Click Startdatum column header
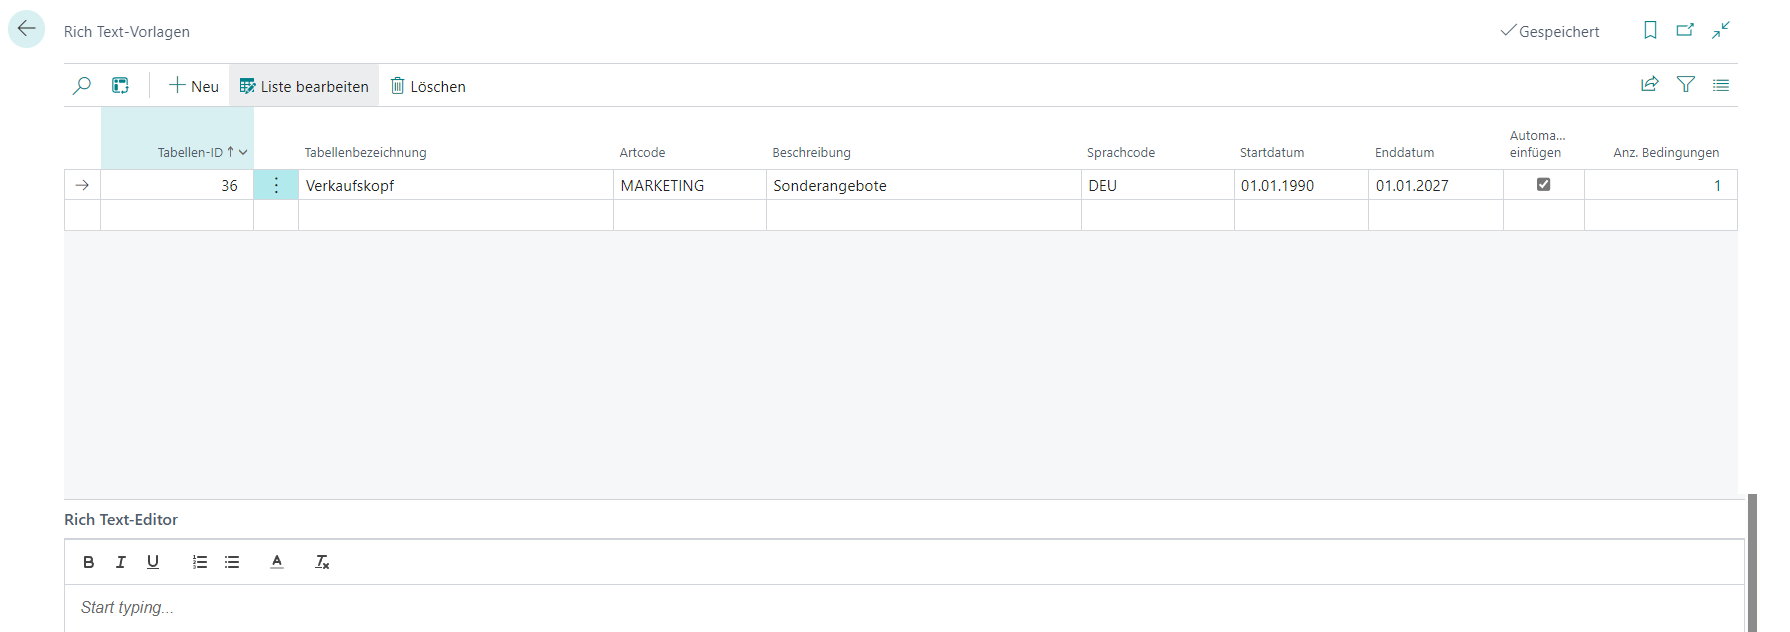Viewport: 1790px width, 632px height. click(1272, 153)
